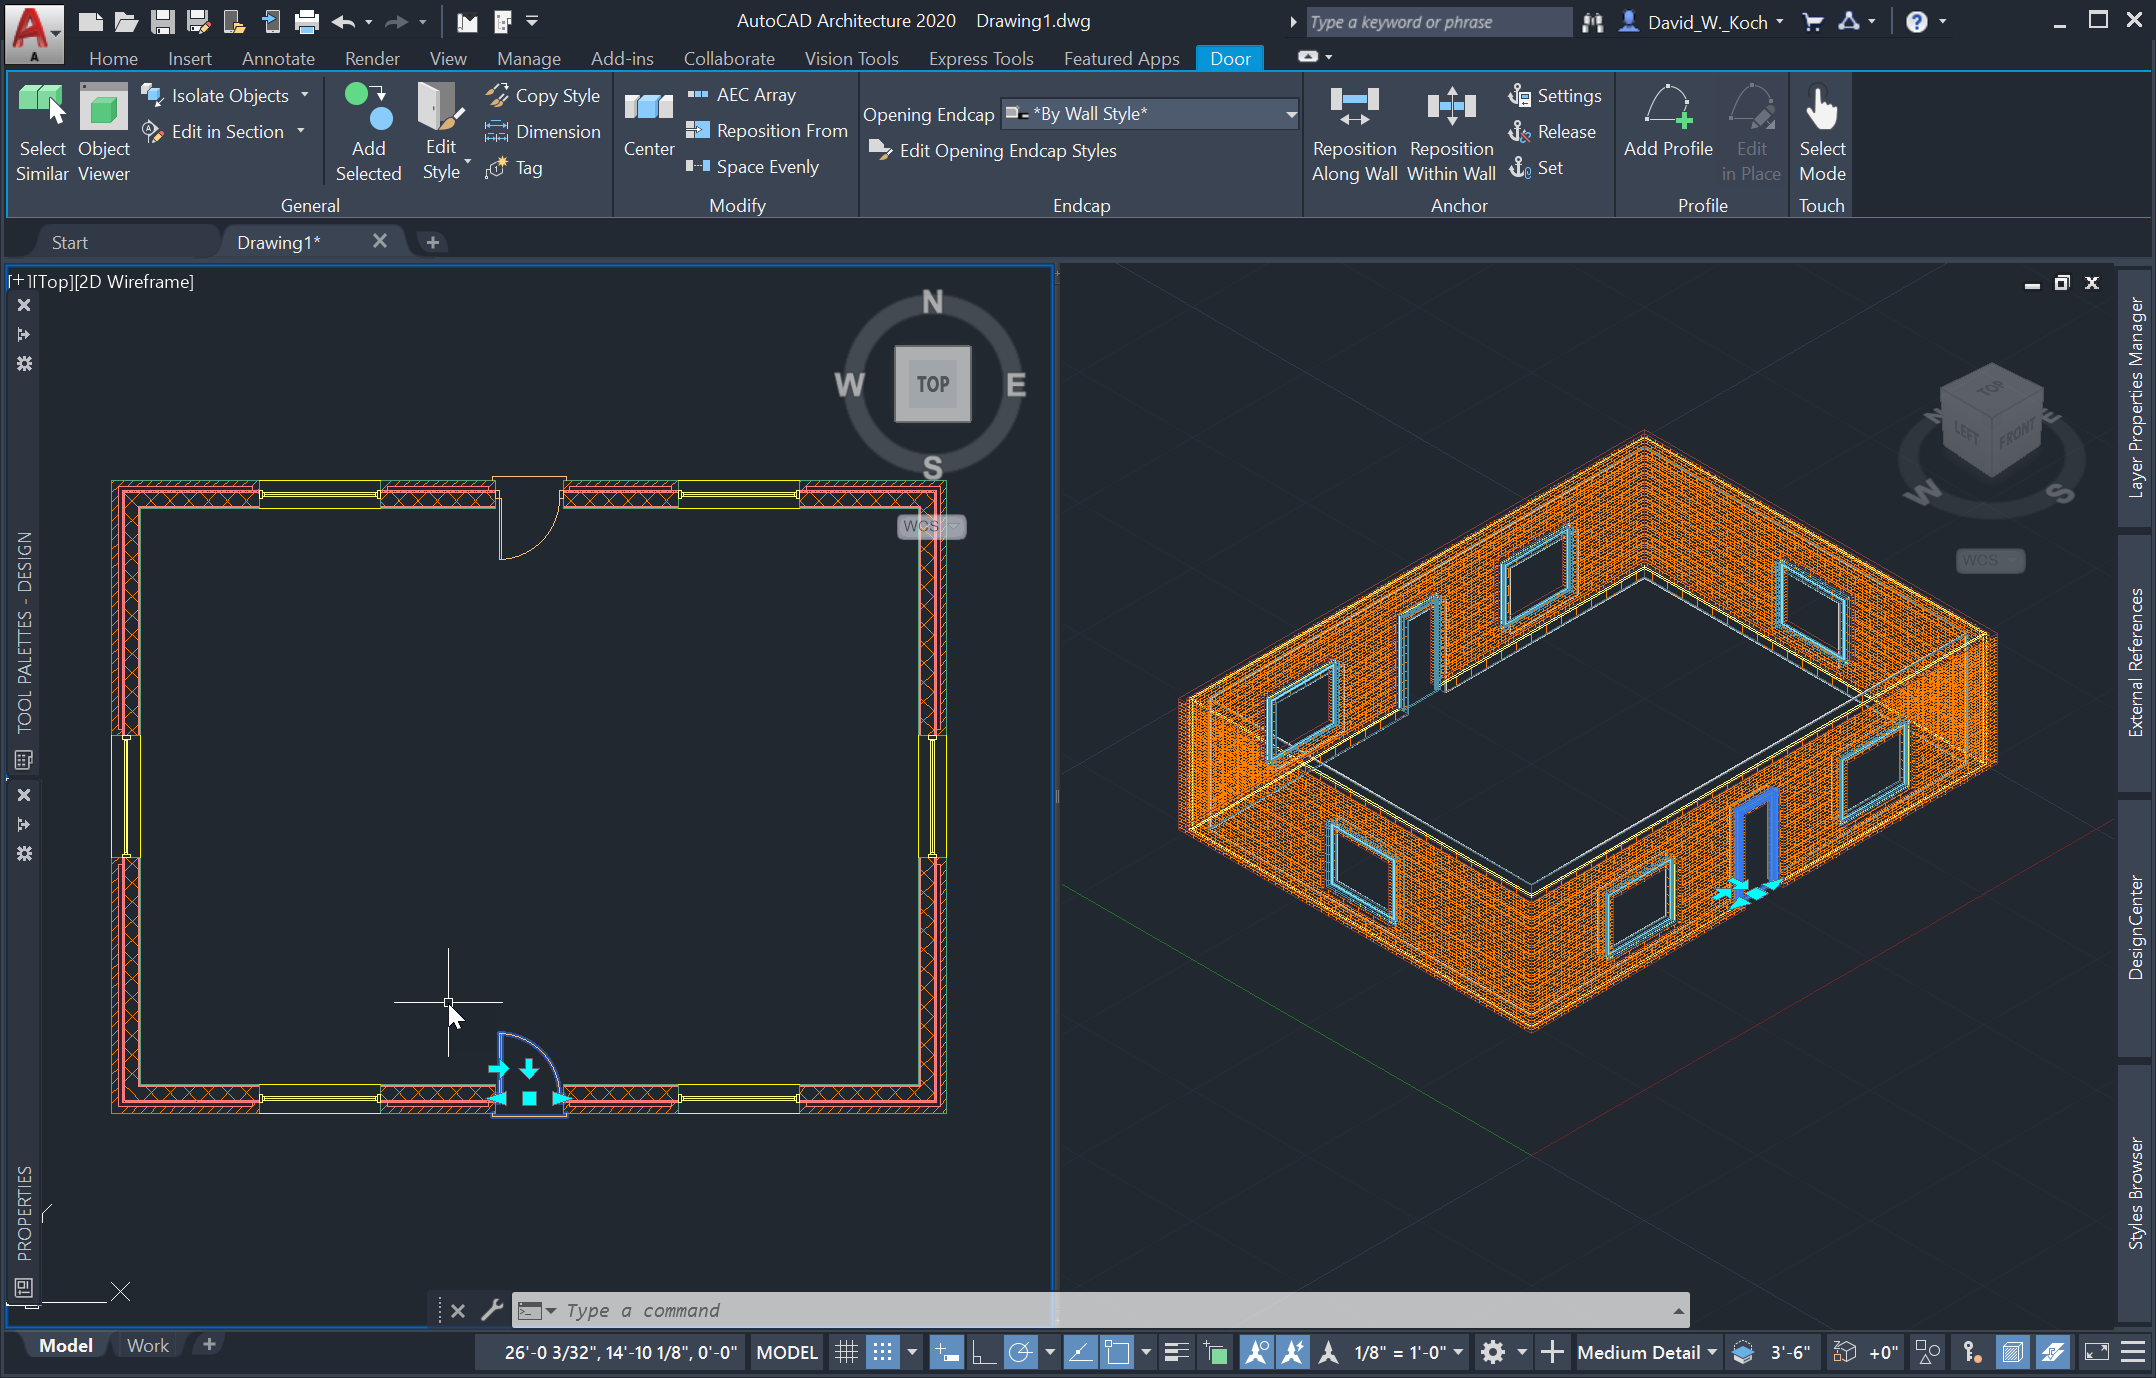Open the Opening Endcap style dropdown

click(x=1290, y=114)
